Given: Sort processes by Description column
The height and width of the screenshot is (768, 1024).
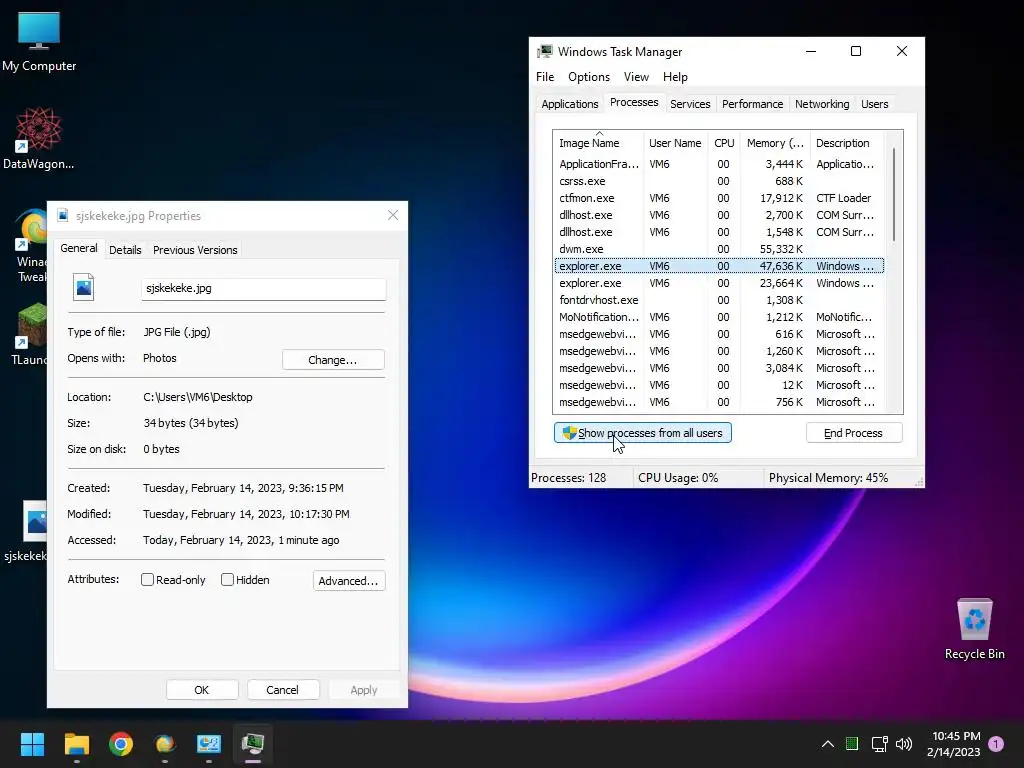Looking at the screenshot, I should click(846, 142).
